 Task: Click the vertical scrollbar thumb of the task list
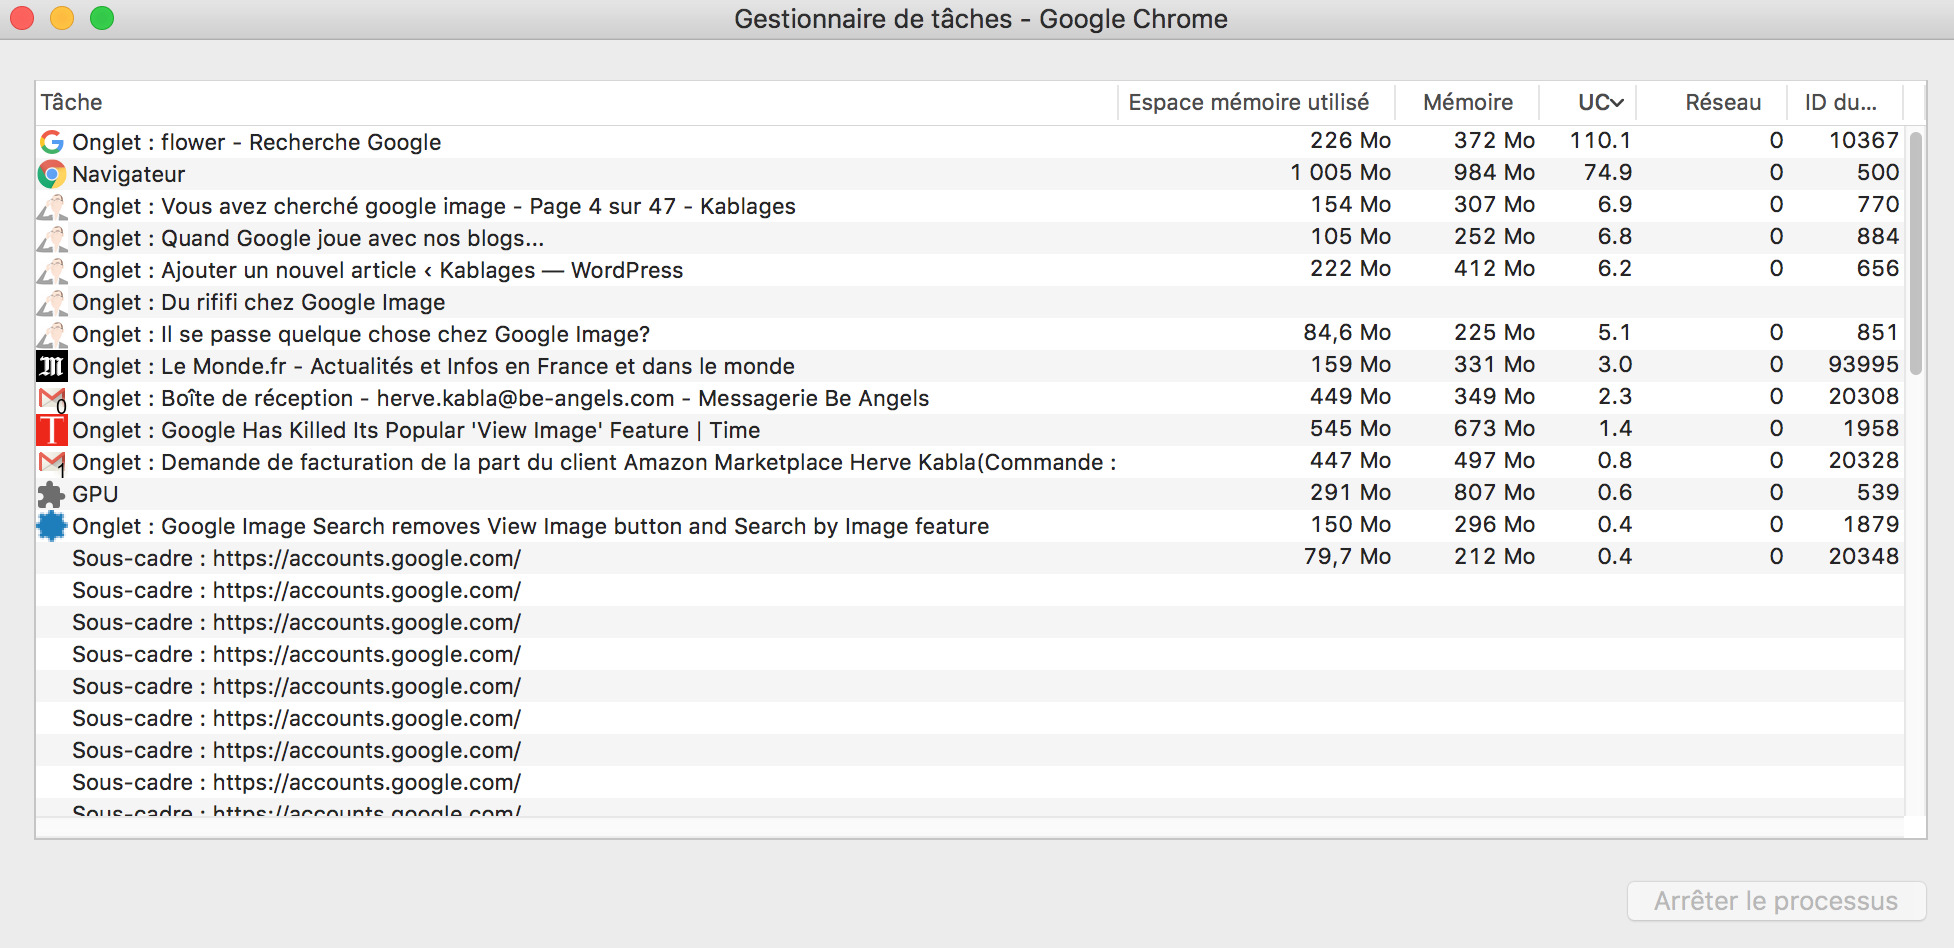[x=1916, y=253]
